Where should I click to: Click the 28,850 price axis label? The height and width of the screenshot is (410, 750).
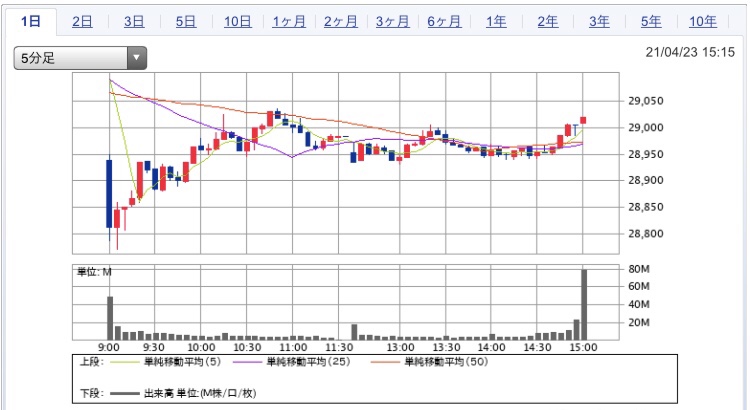[x=646, y=207]
